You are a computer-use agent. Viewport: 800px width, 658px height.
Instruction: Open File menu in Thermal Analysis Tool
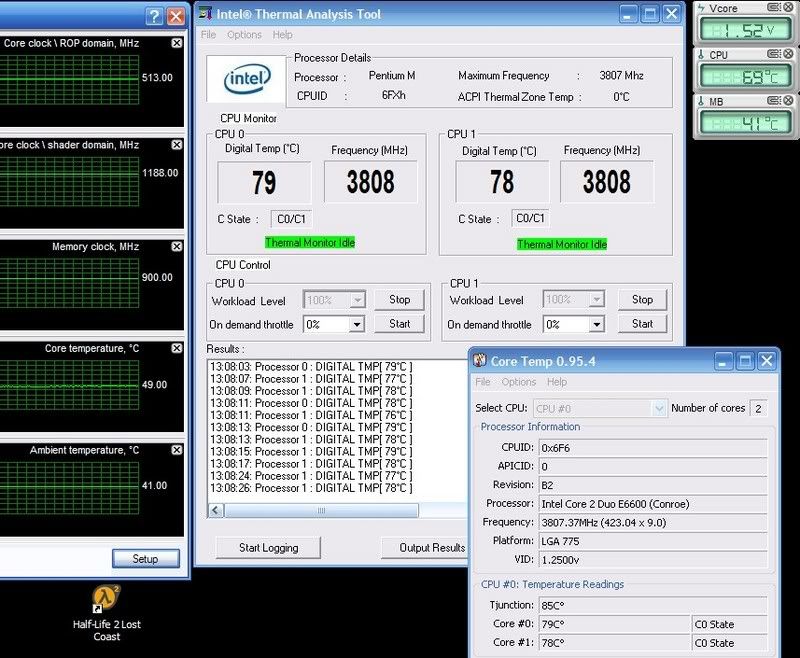(208, 35)
